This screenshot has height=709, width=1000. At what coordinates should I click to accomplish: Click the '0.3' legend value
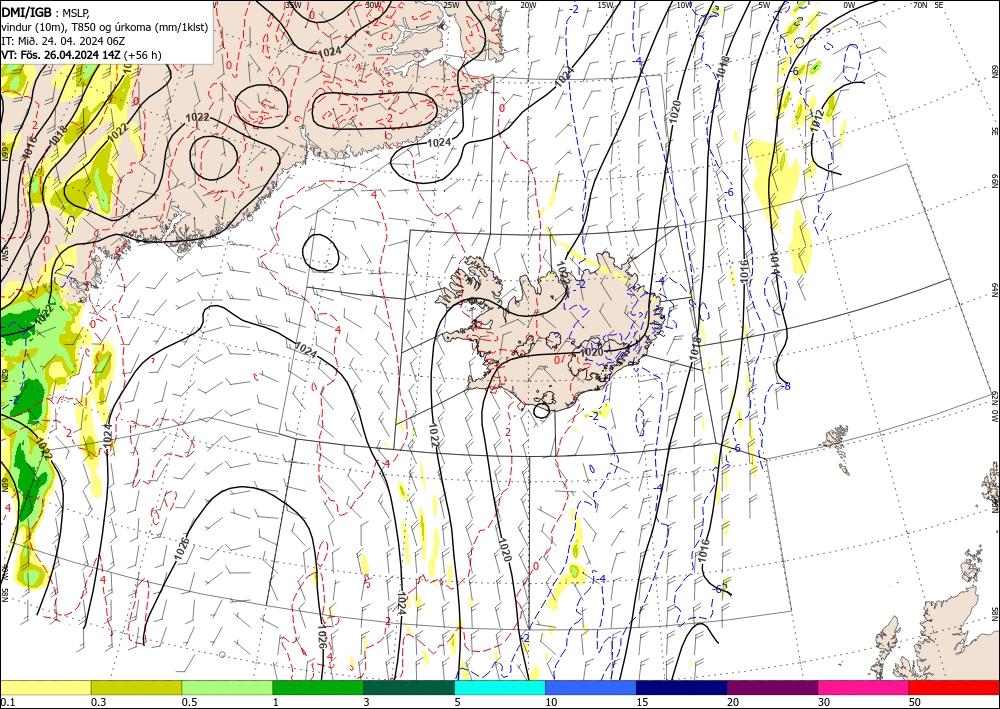98,702
